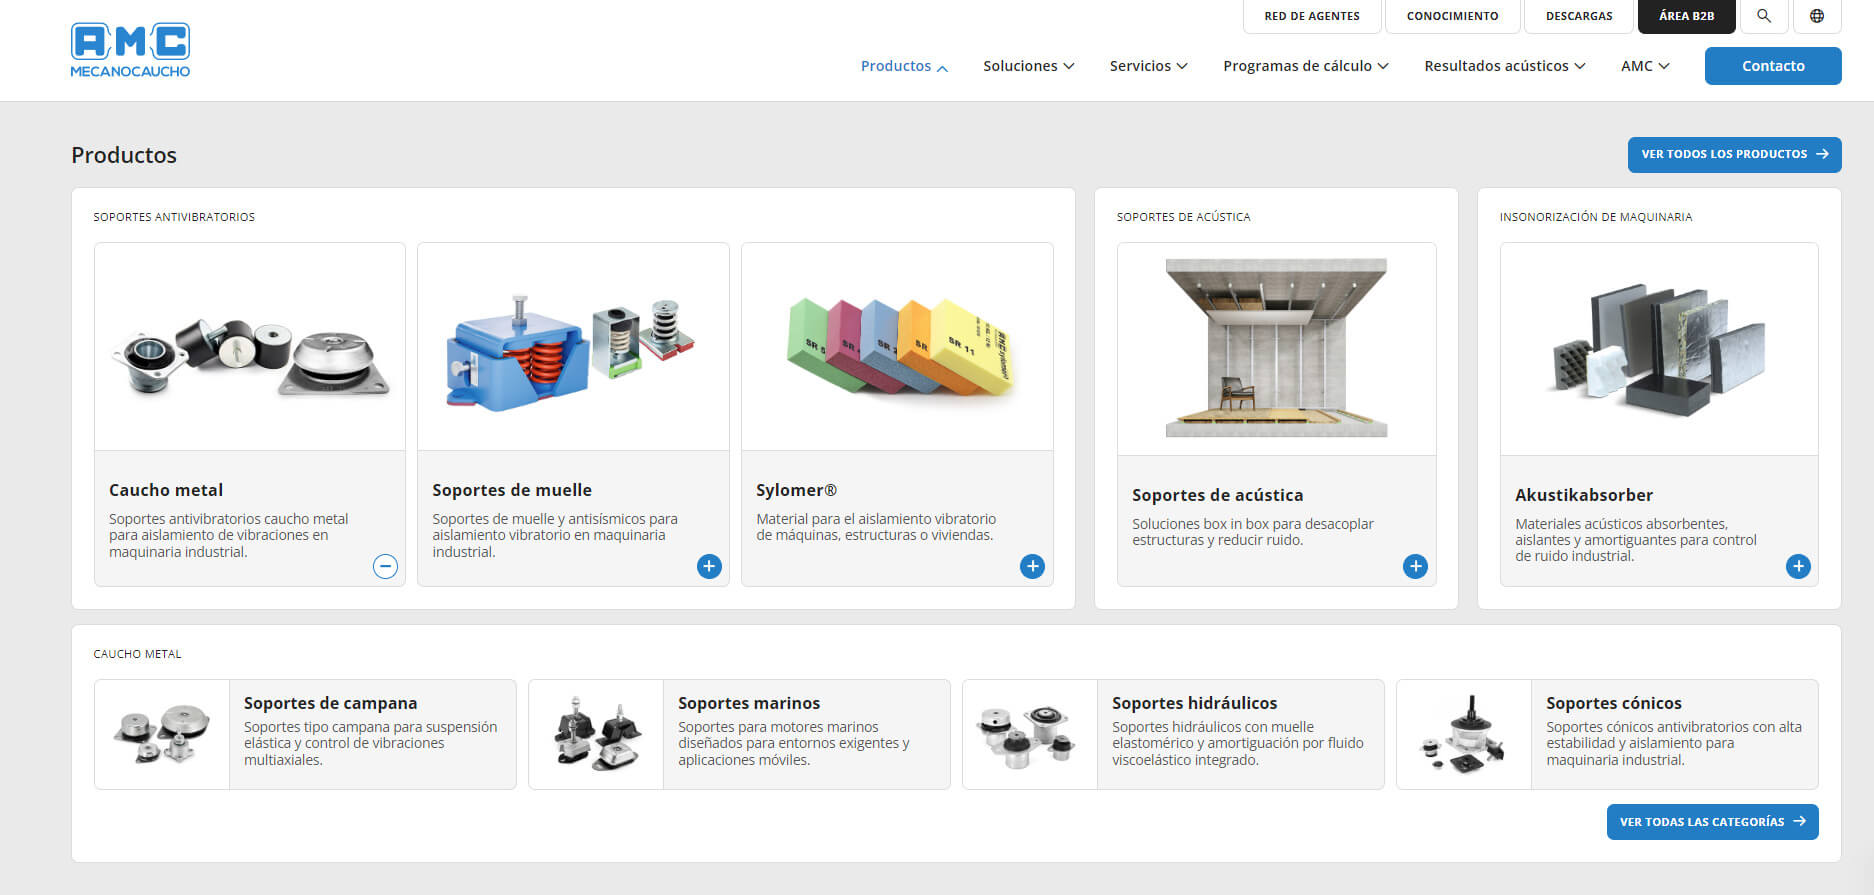Click 'SOPORTES ANTIVIBRATORIOS' section label

pyautogui.click(x=174, y=217)
